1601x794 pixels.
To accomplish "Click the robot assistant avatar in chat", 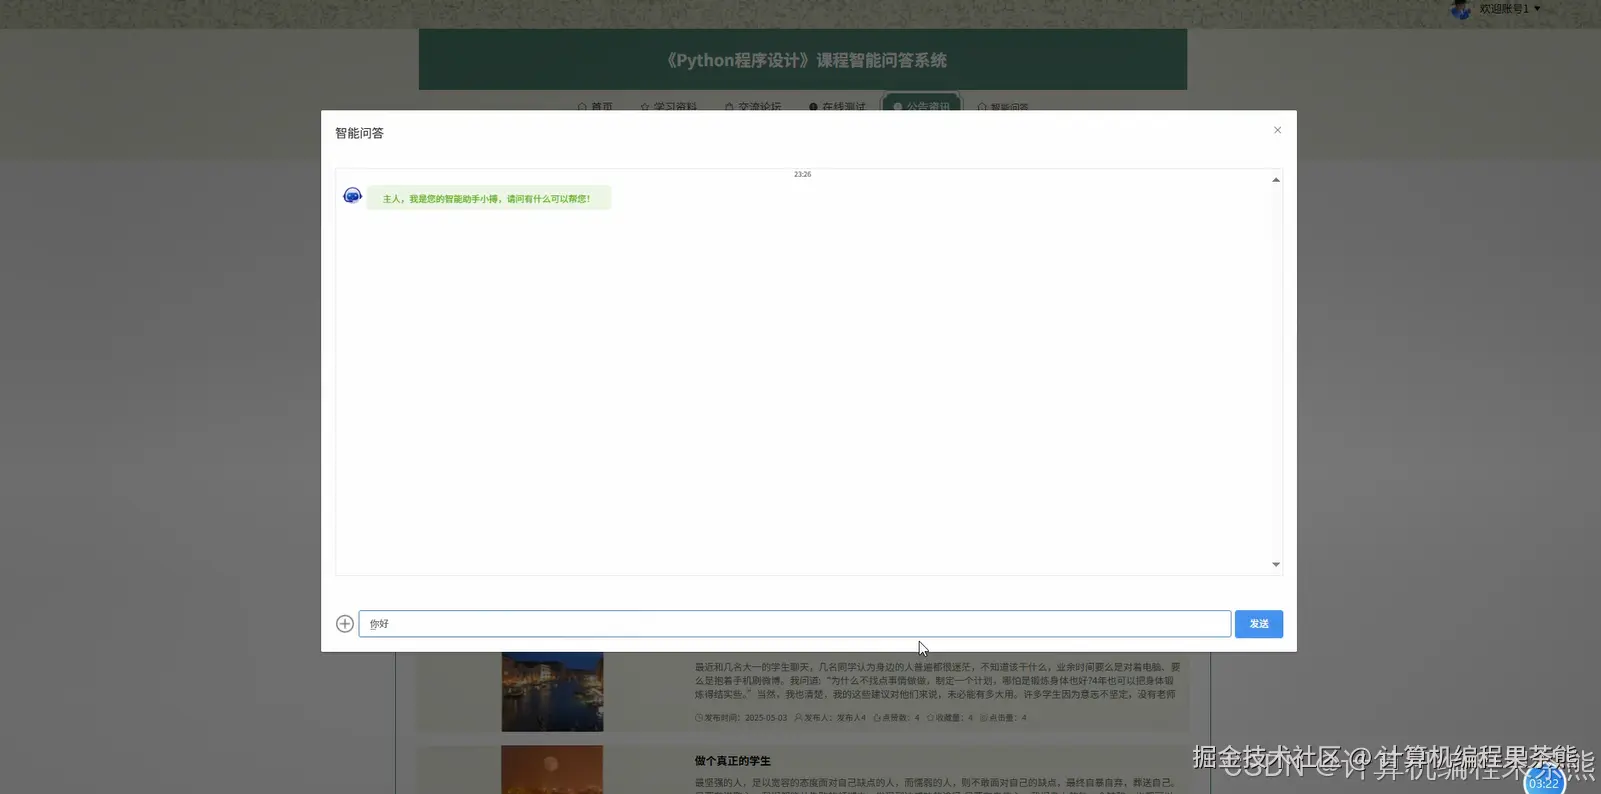I will (x=352, y=196).
